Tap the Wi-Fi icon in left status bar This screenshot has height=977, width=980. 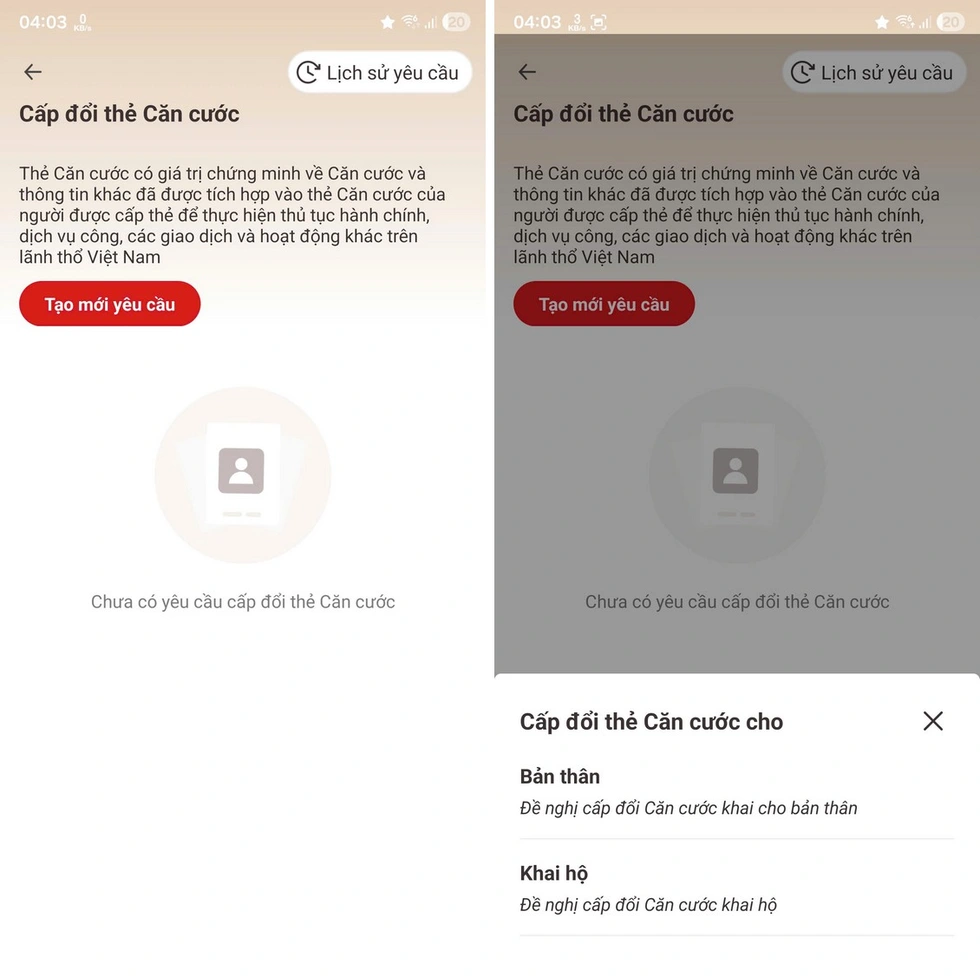tap(411, 22)
